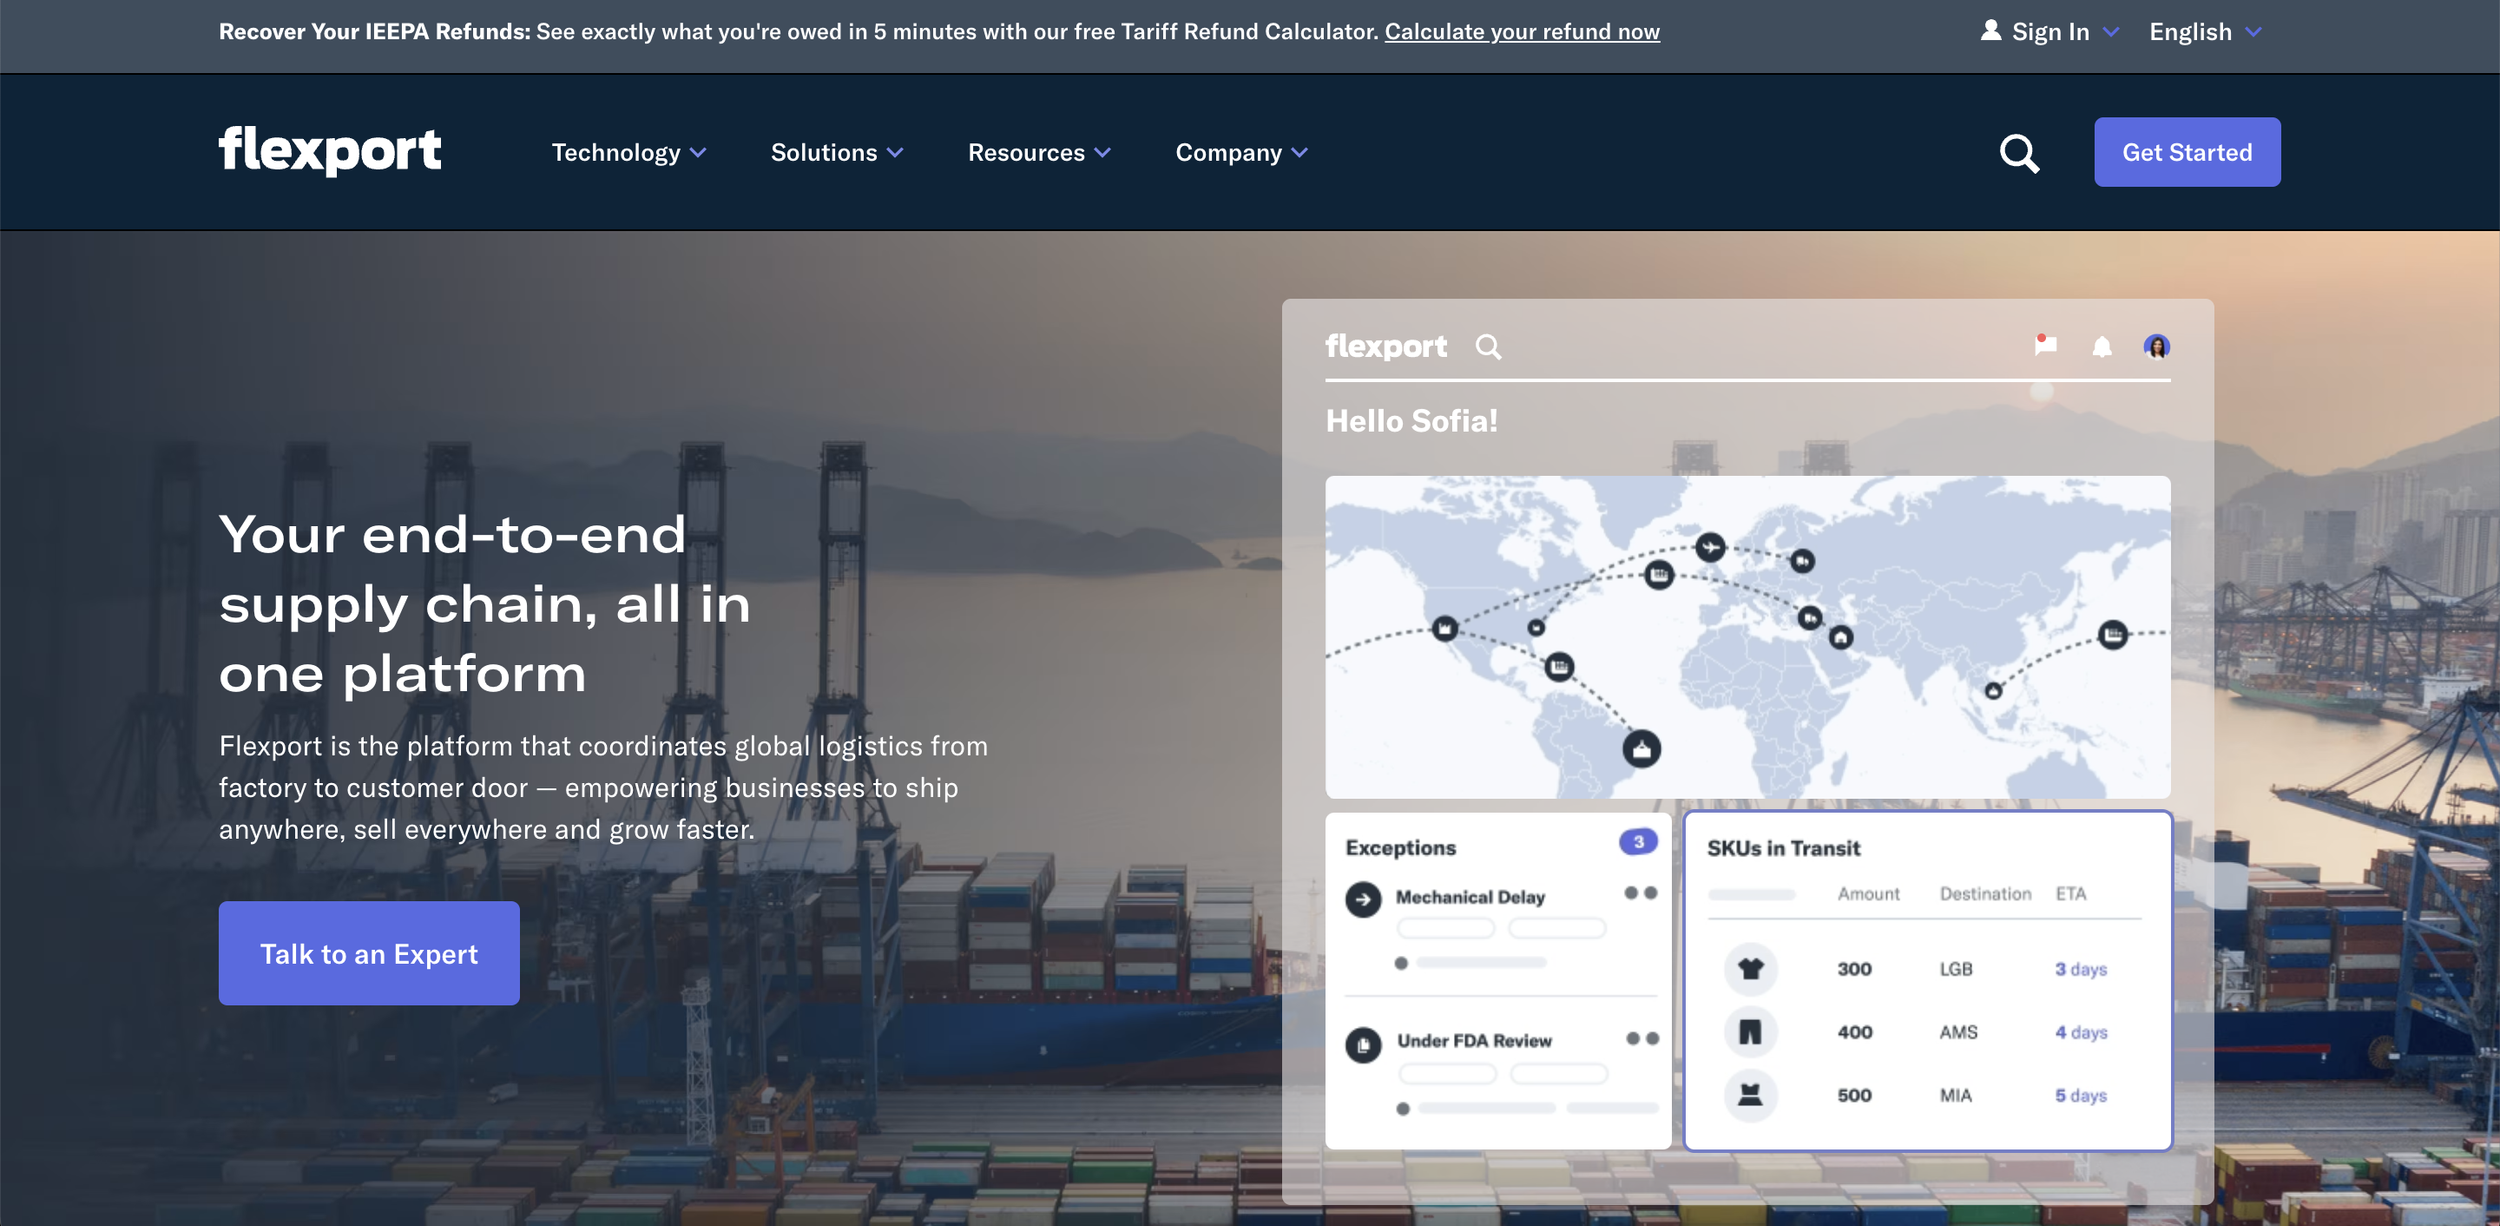Click the Exceptions count badge showing 3
The image size is (2500, 1226).
click(1638, 842)
